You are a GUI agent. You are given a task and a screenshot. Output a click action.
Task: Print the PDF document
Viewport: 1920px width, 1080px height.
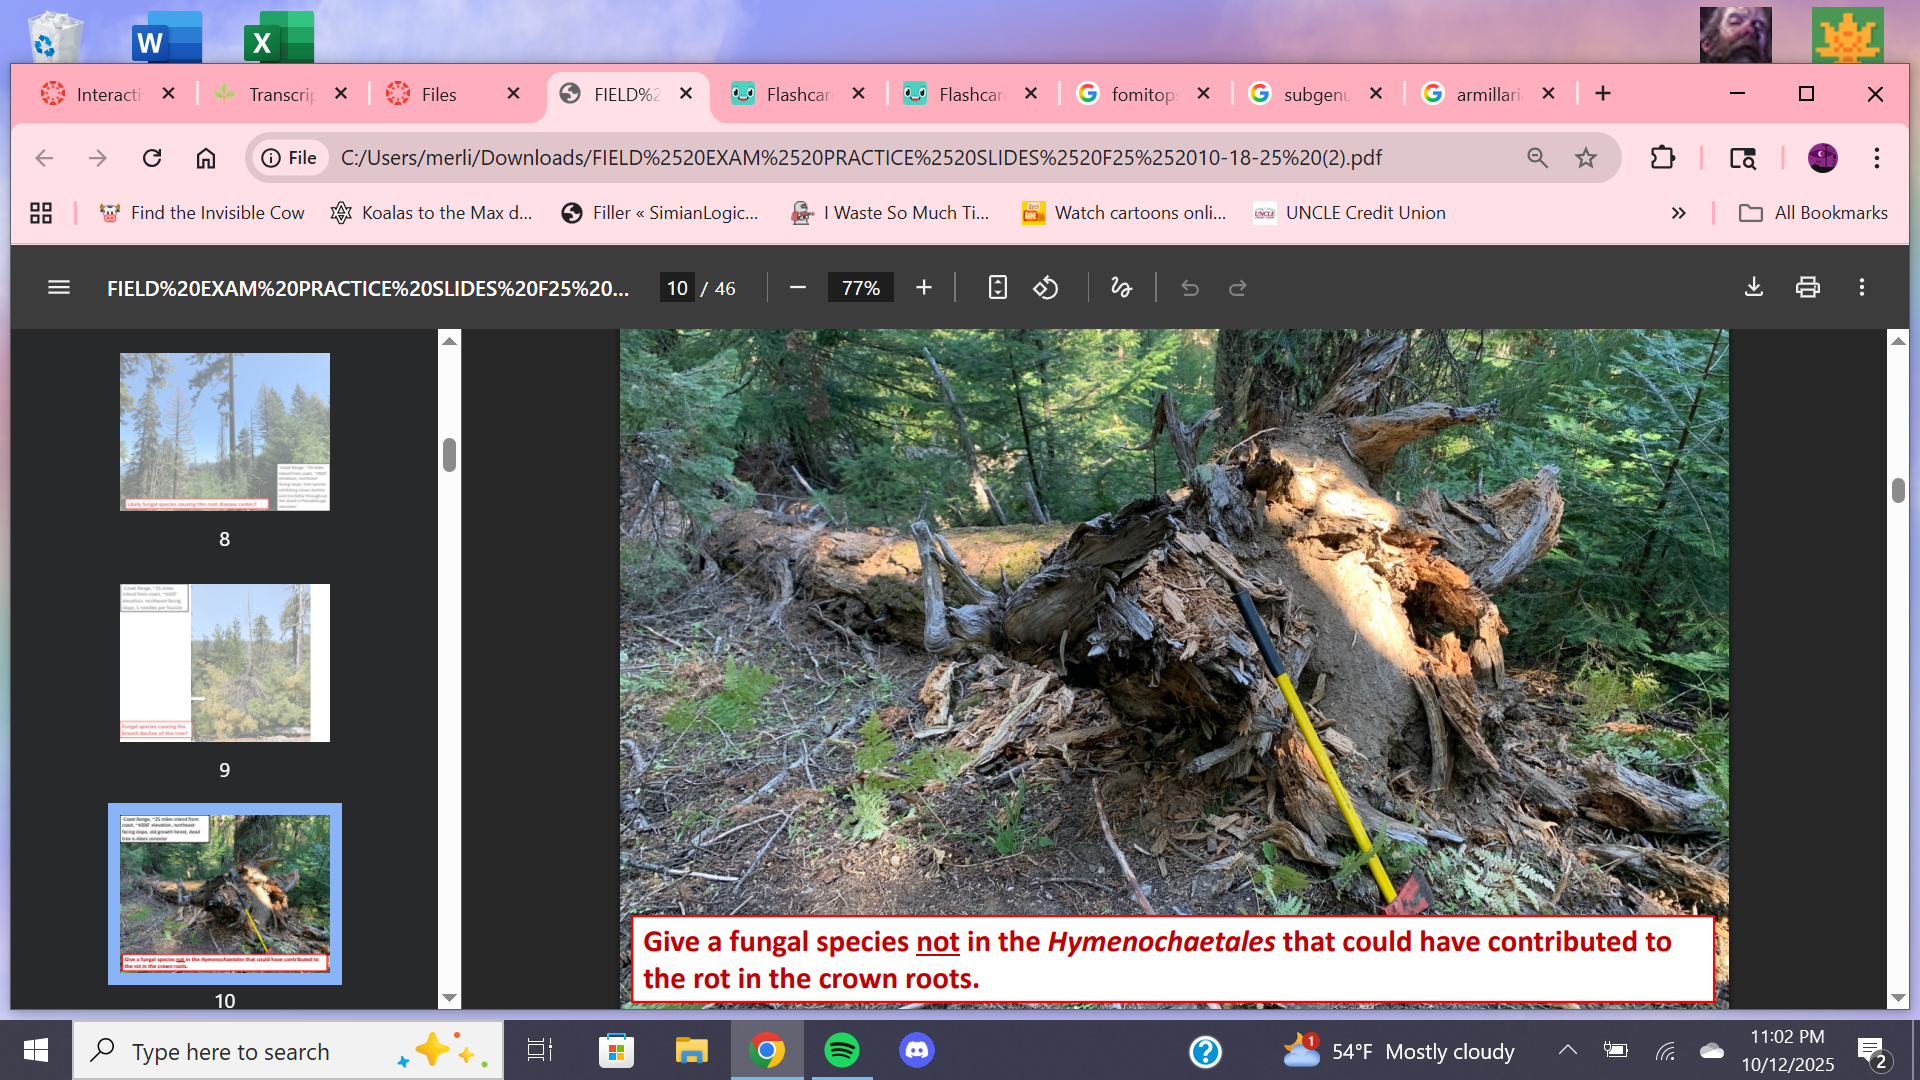1808,288
